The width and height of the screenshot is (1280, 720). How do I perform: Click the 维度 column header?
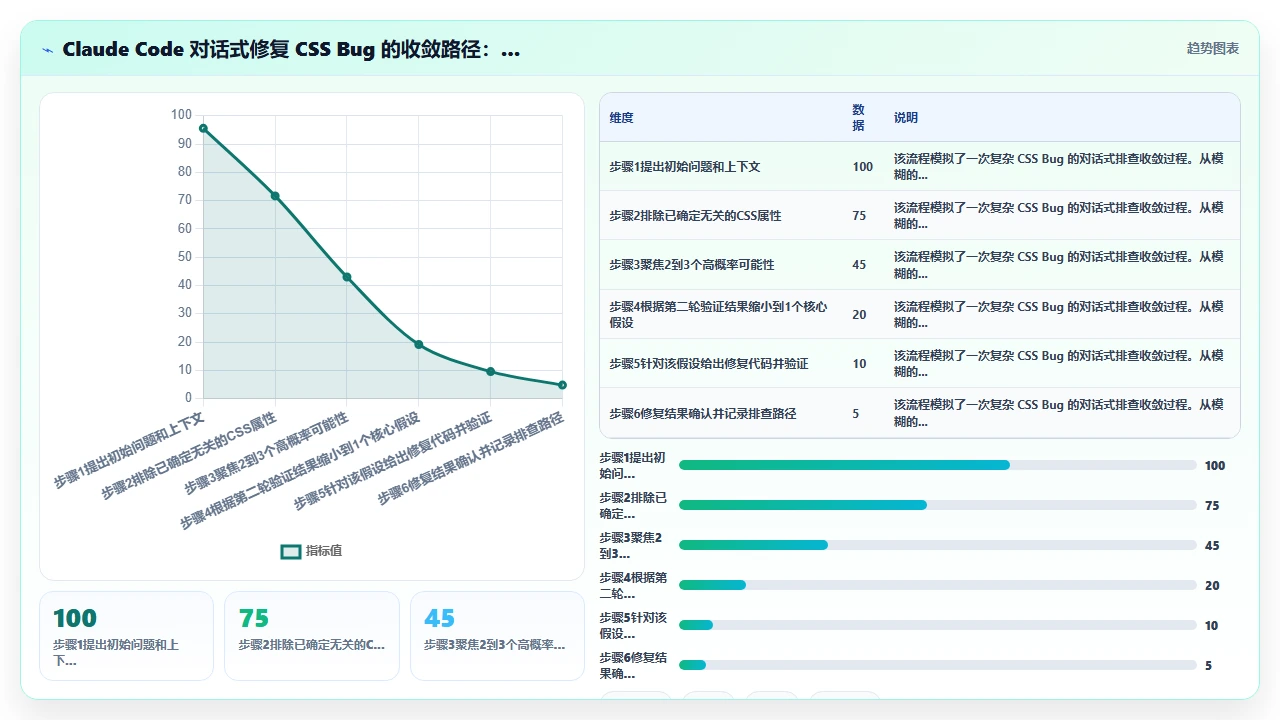[x=621, y=118]
